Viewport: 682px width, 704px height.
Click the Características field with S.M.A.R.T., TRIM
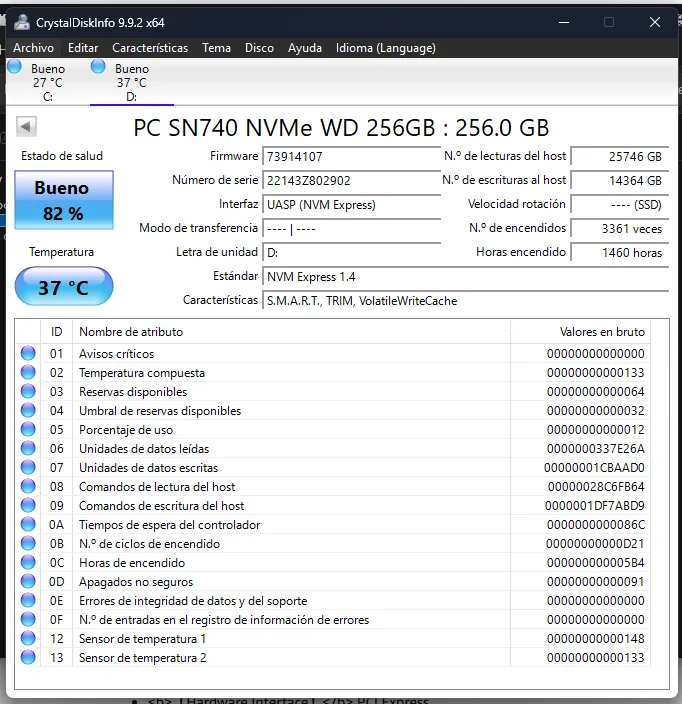[x=465, y=300]
